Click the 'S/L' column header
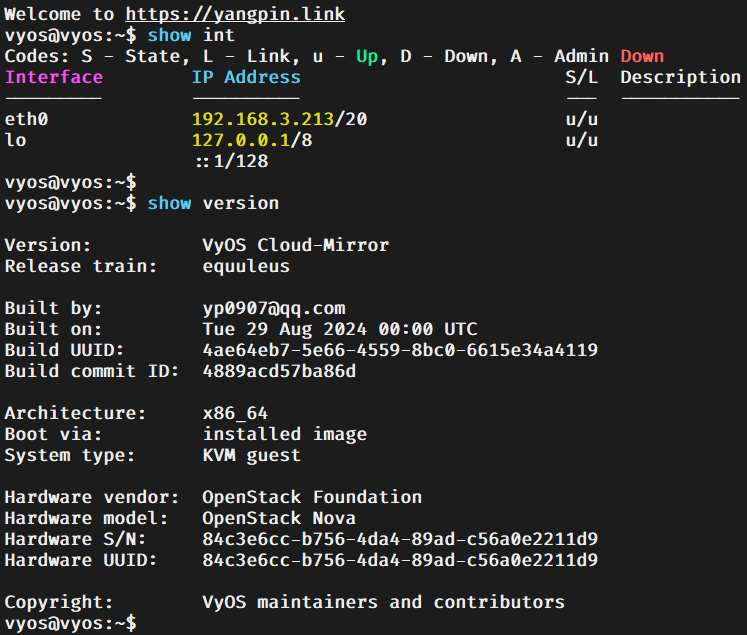The width and height of the screenshot is (747, 635). [x=582, y=77]
